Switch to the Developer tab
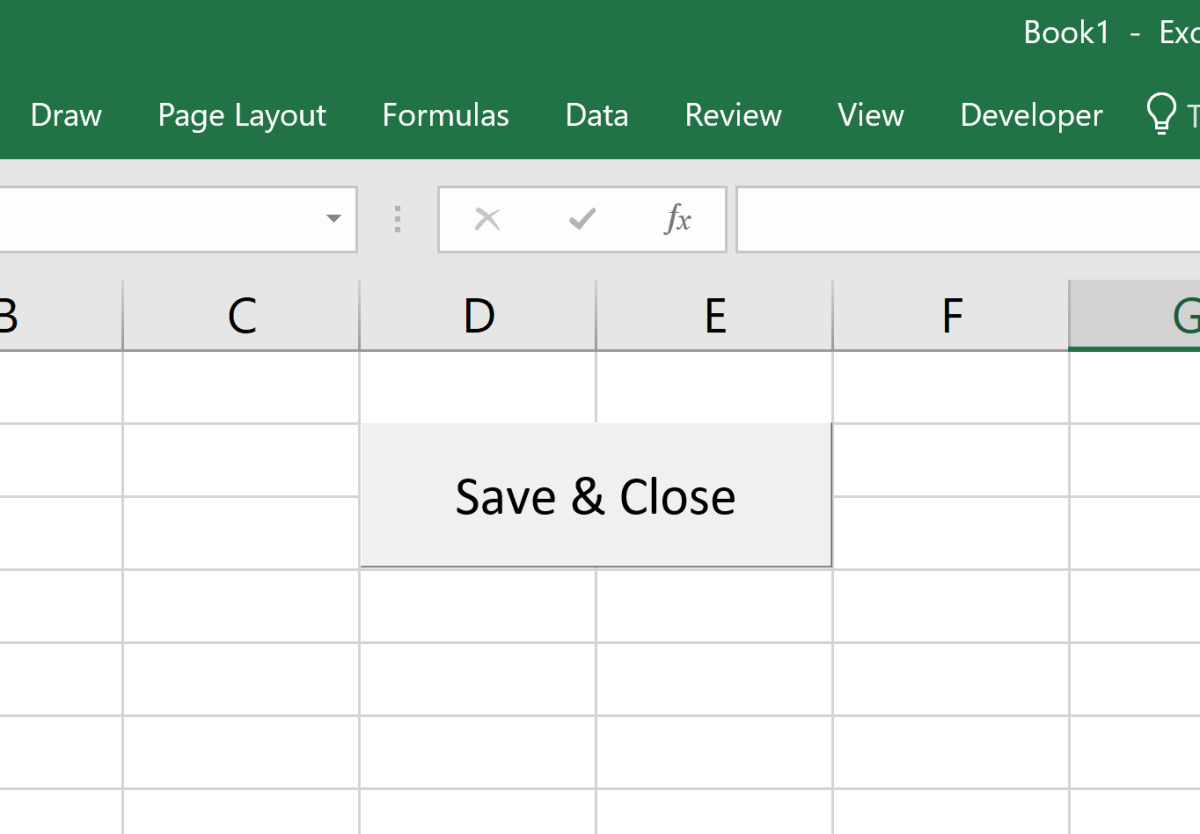Image resolution: width=1200 pixels, height=834 pixels. pos(1030,115)
